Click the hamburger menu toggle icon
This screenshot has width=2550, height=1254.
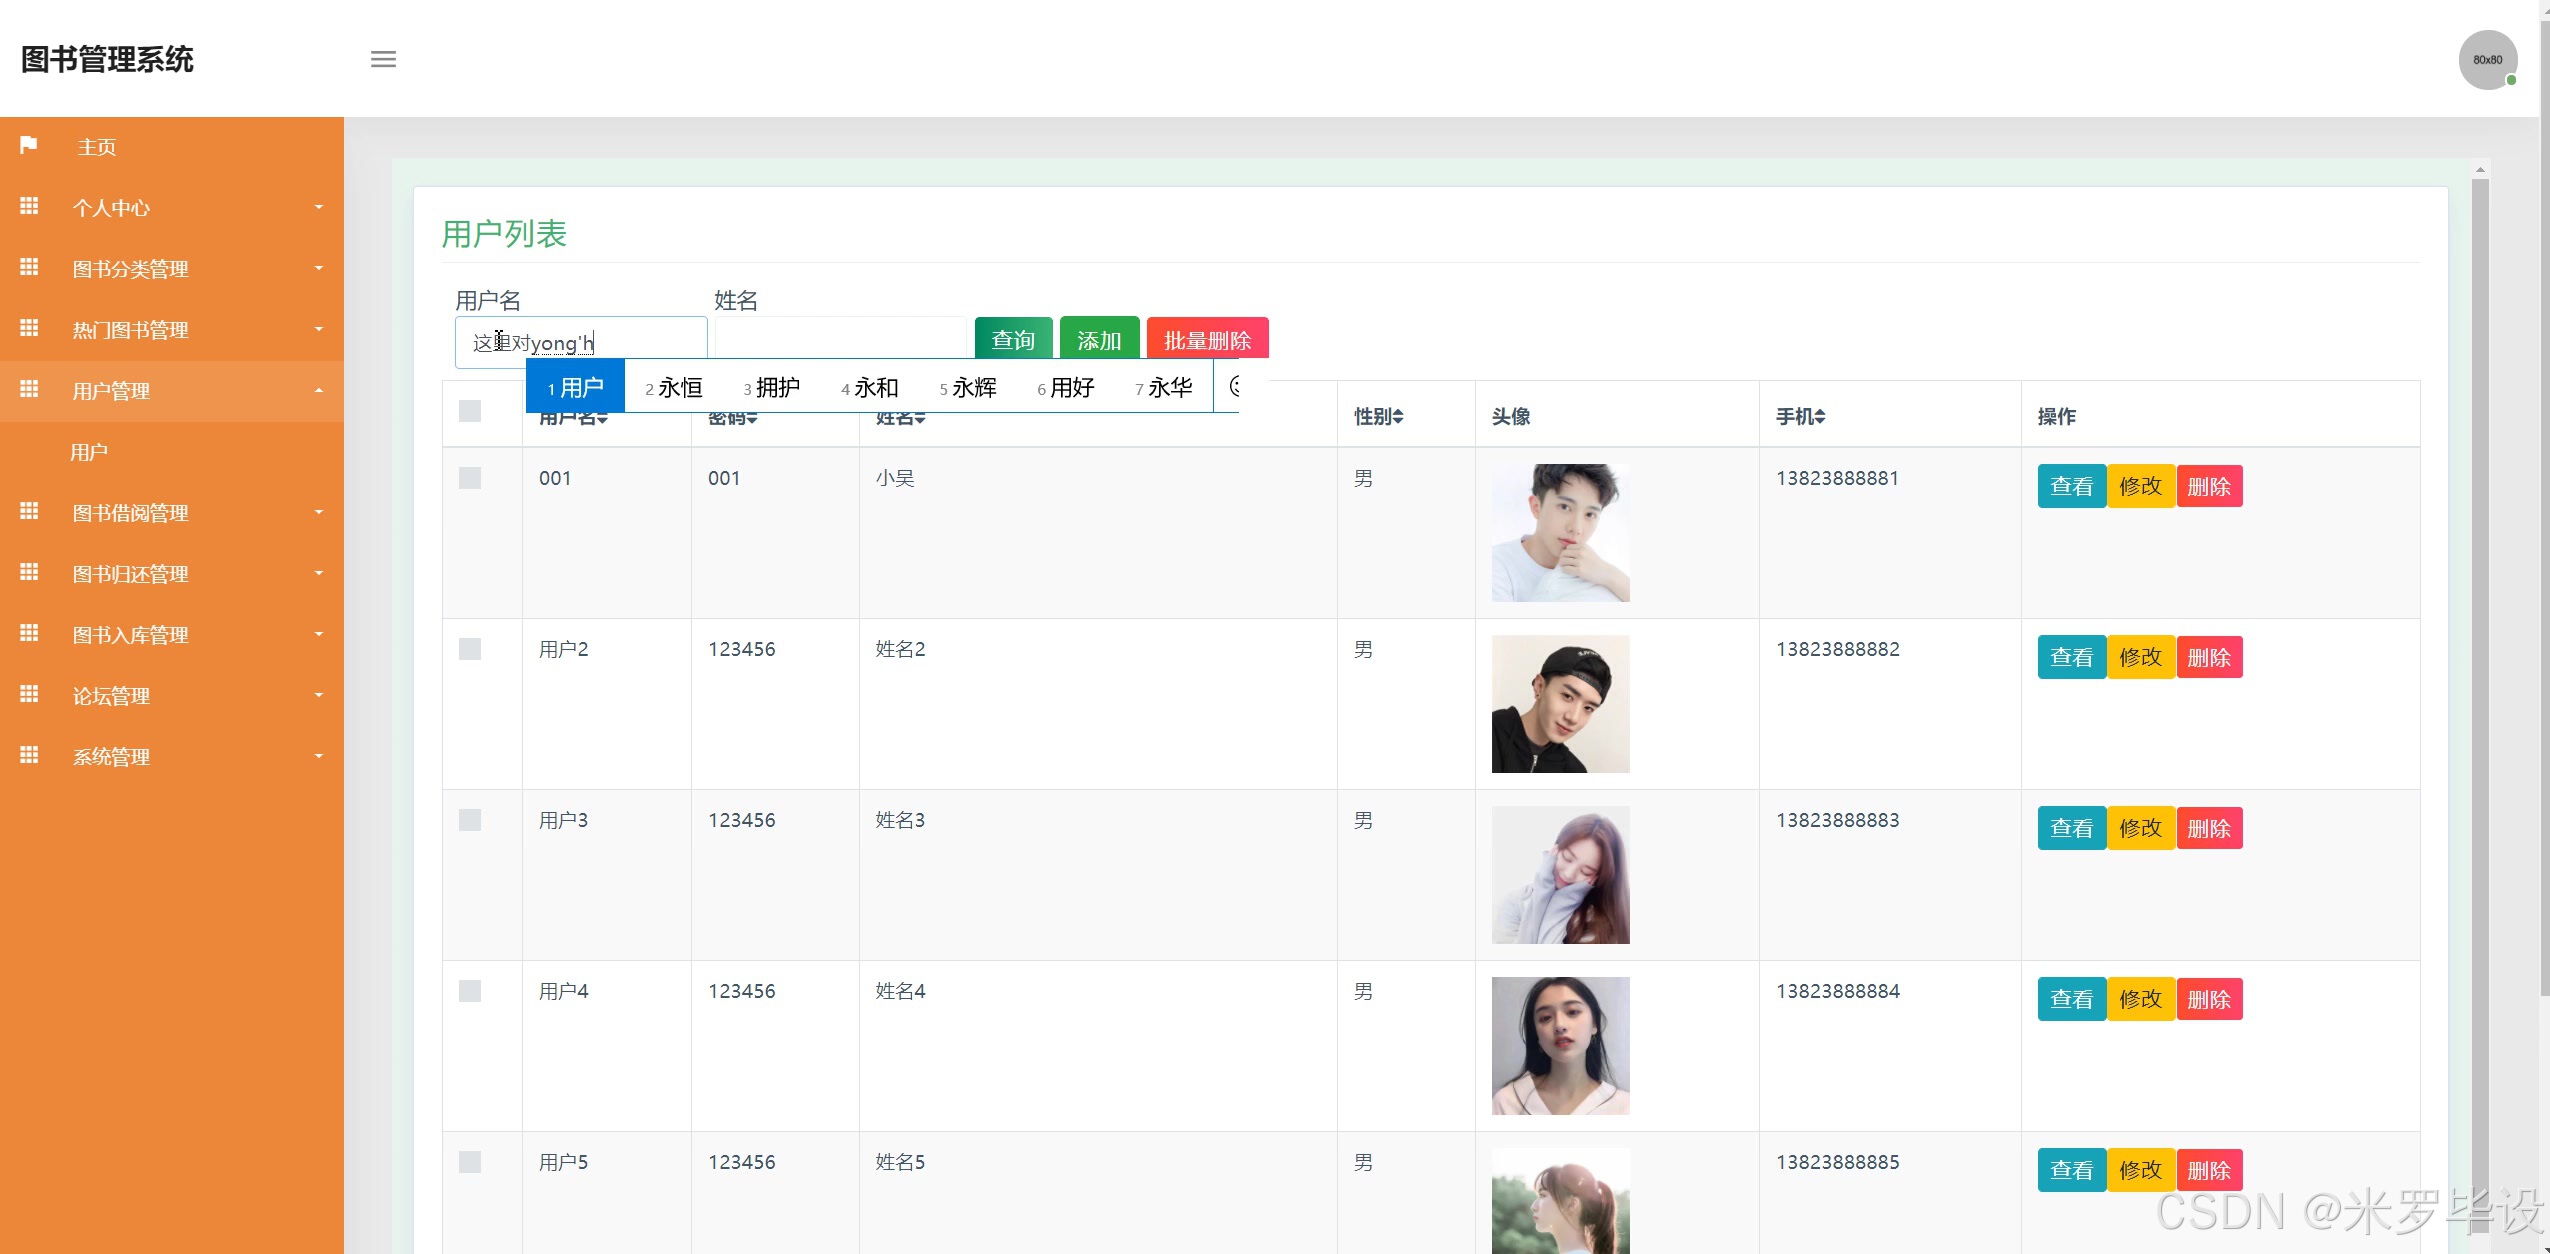(x=383, y=59)
